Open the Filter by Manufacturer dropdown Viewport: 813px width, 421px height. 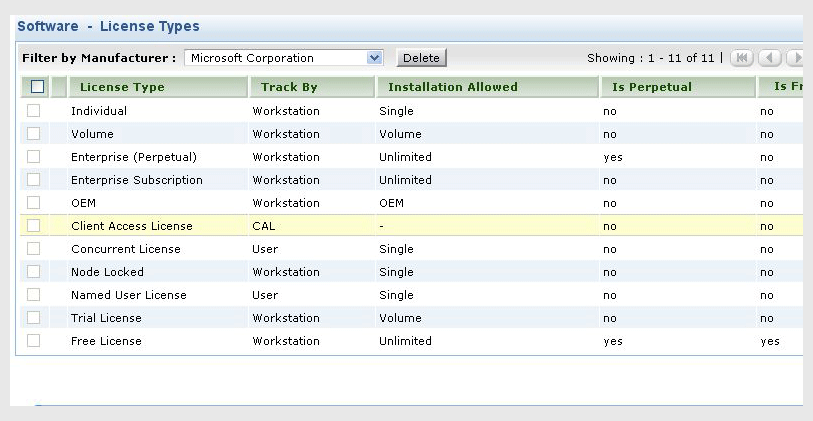375,58
